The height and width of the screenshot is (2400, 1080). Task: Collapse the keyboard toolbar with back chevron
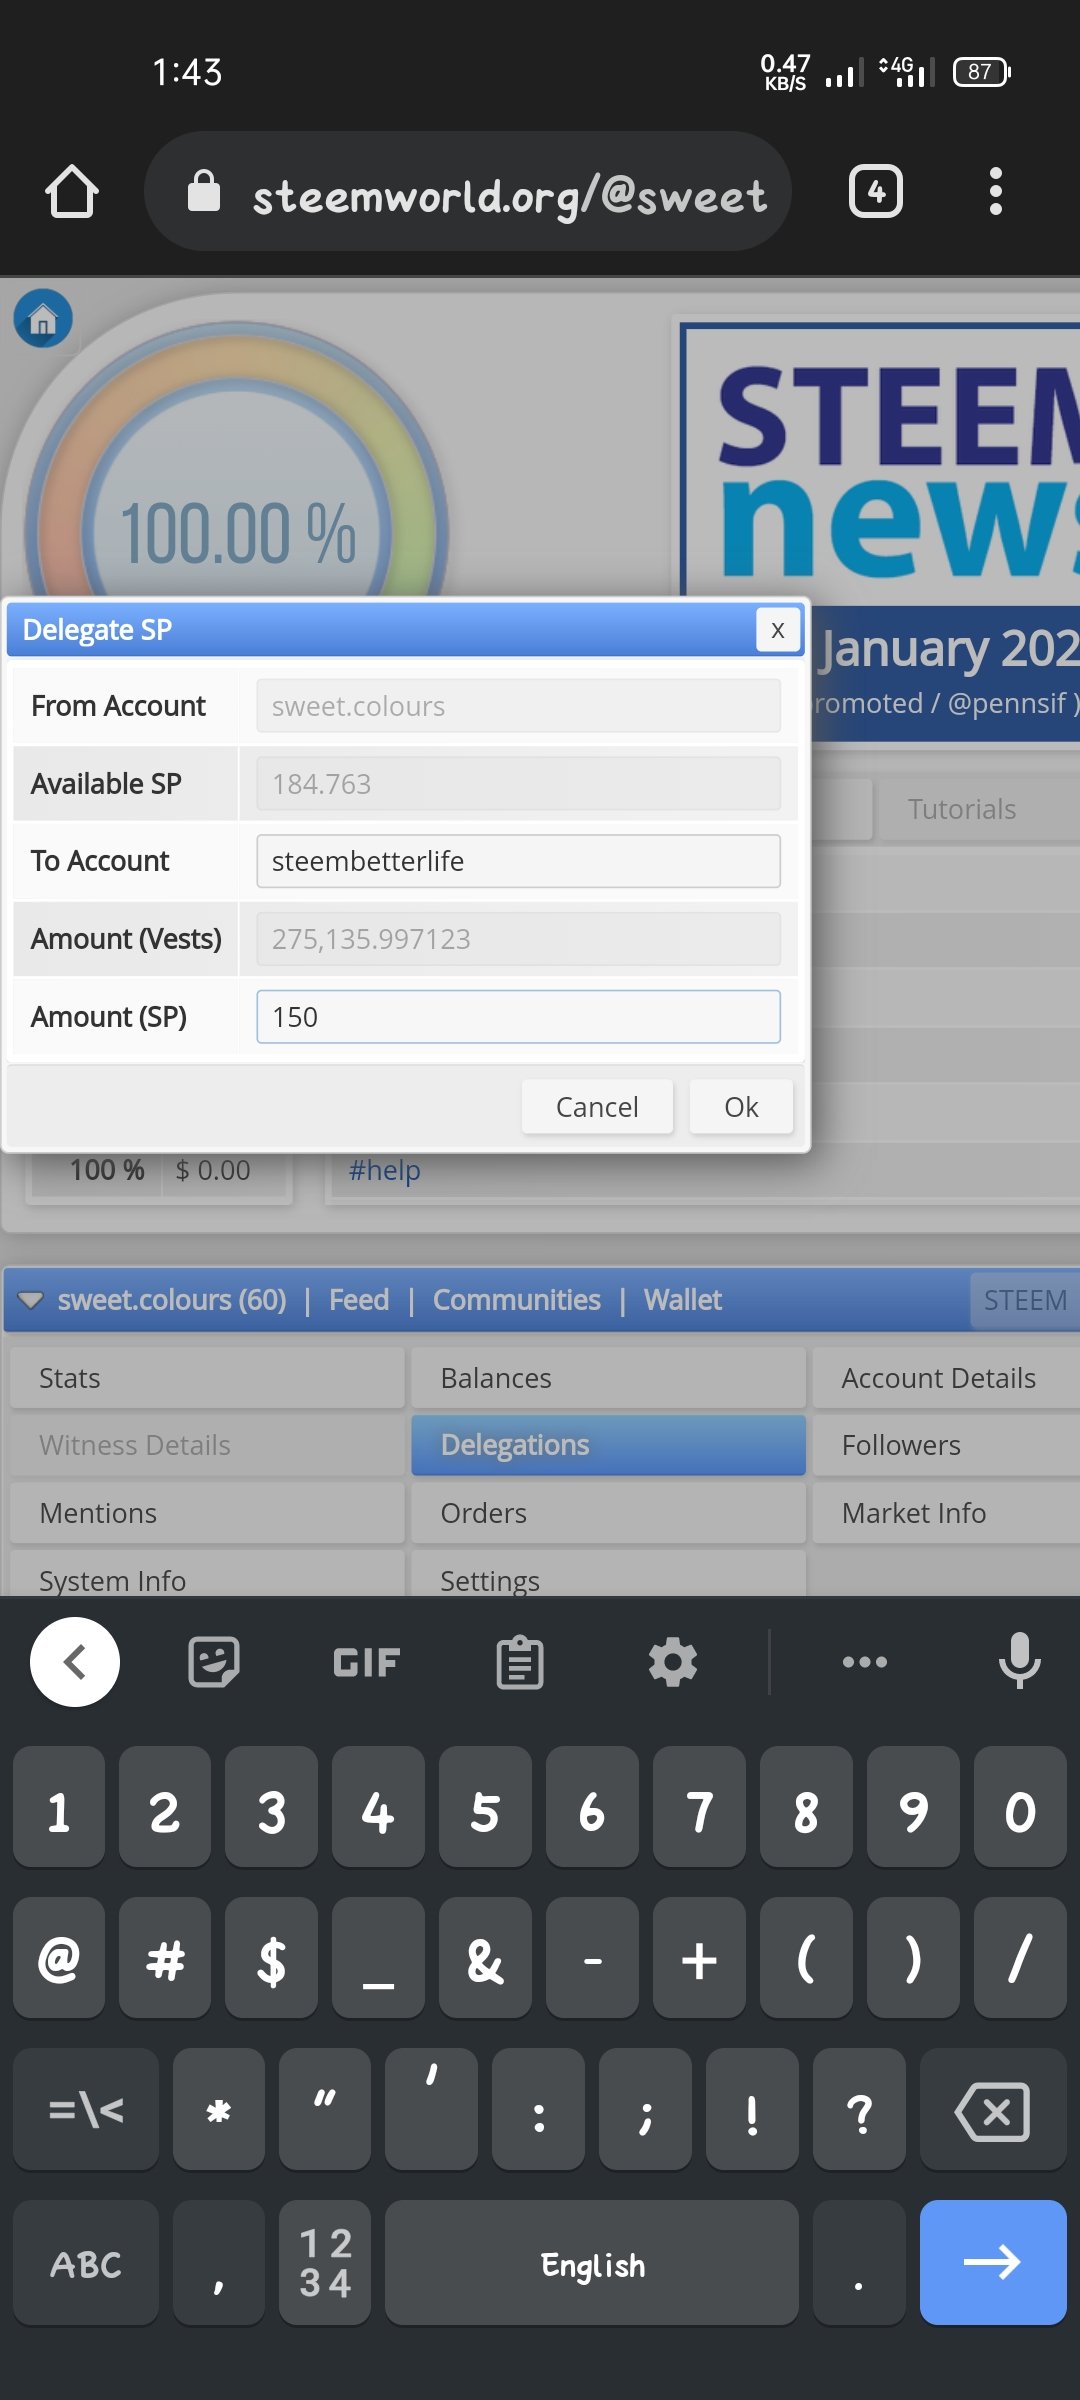[75, 1662]
